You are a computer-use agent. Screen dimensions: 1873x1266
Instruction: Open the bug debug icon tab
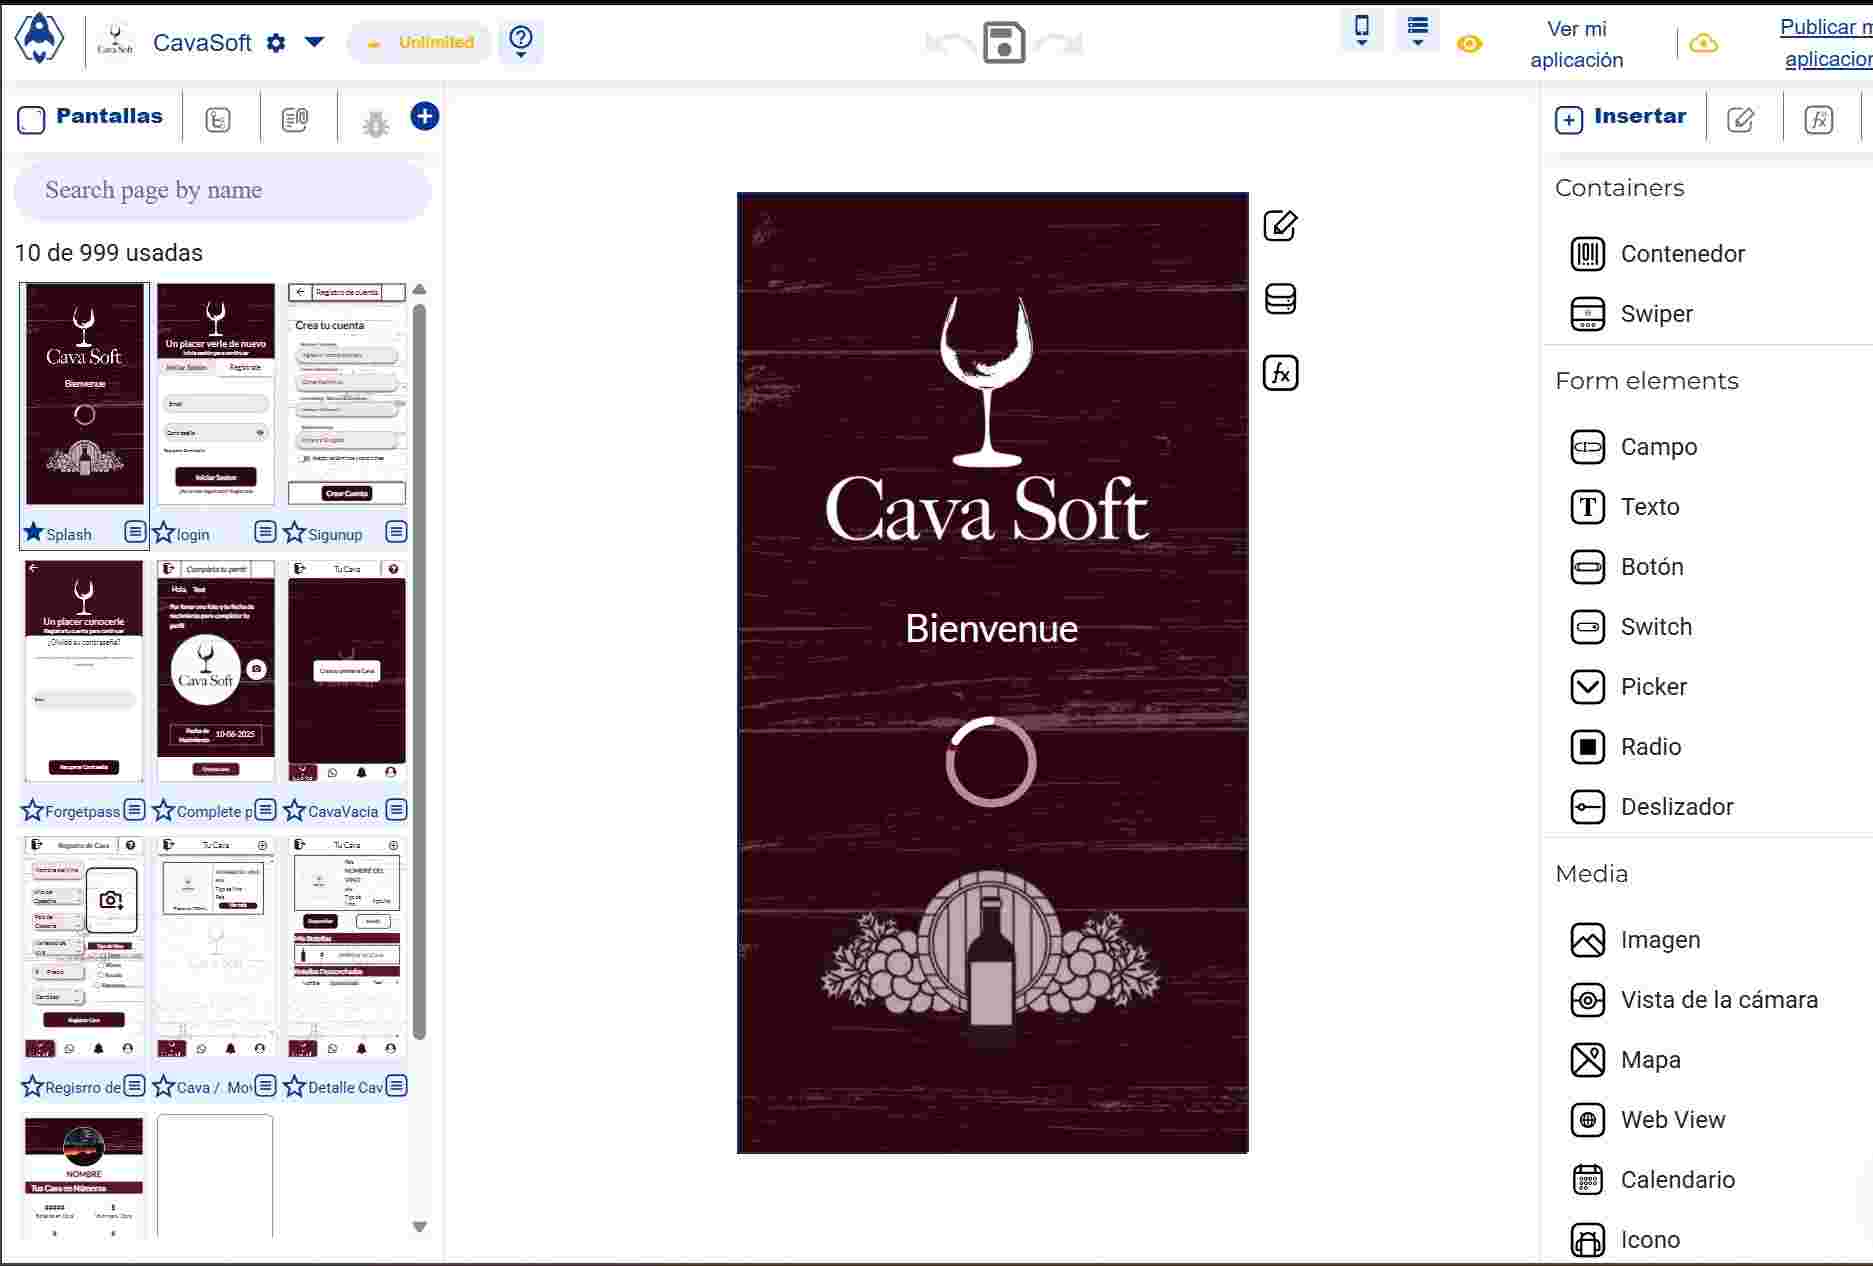375,122
